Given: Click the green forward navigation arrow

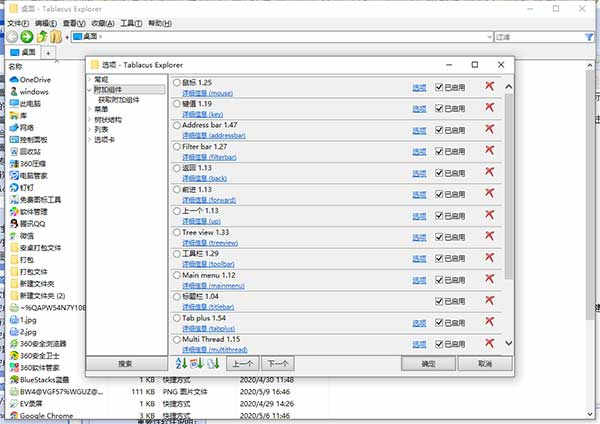Looking at the screenshot, I should (27, 37).
